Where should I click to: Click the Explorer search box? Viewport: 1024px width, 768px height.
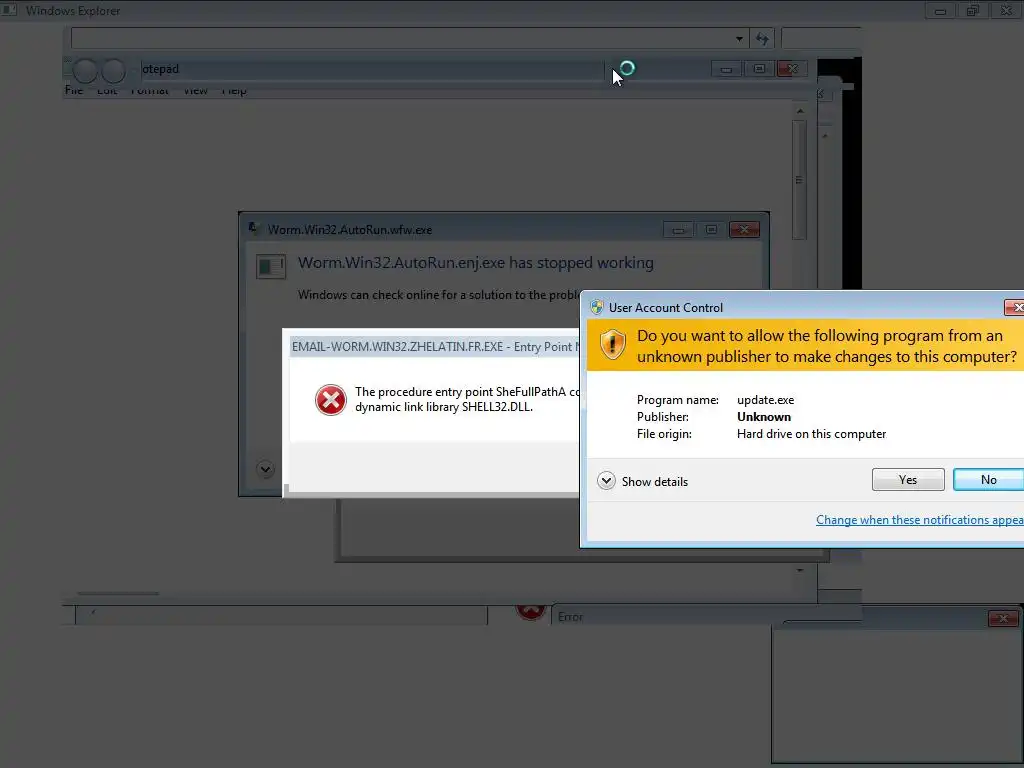pos(822,39)
